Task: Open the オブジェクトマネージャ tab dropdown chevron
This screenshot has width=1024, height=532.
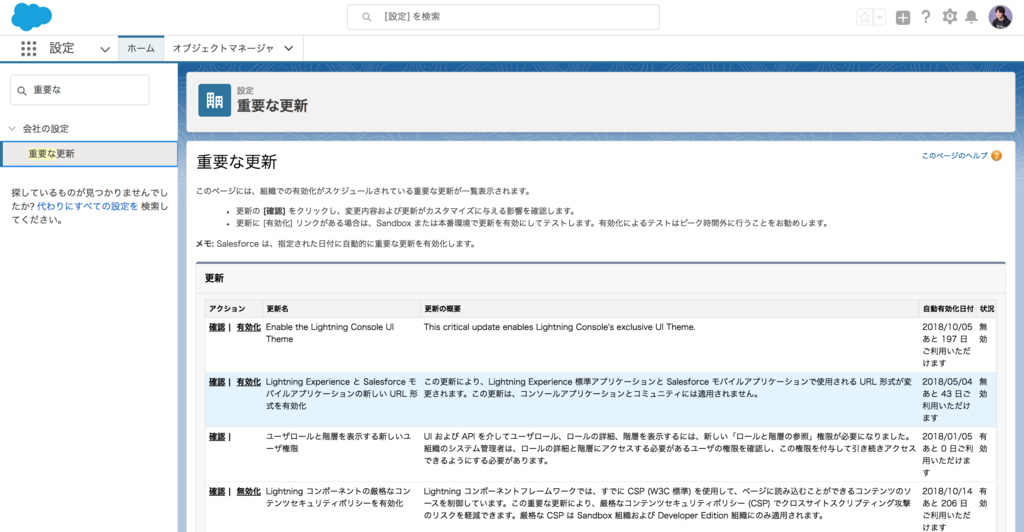Action: tap(289, 48)
